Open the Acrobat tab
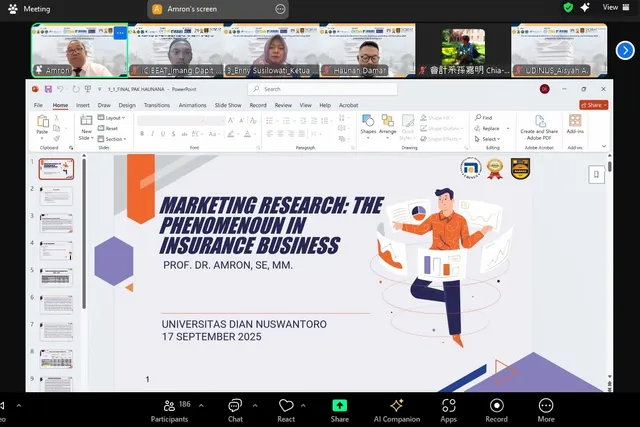640x427 pixels. tap(348, 105)
